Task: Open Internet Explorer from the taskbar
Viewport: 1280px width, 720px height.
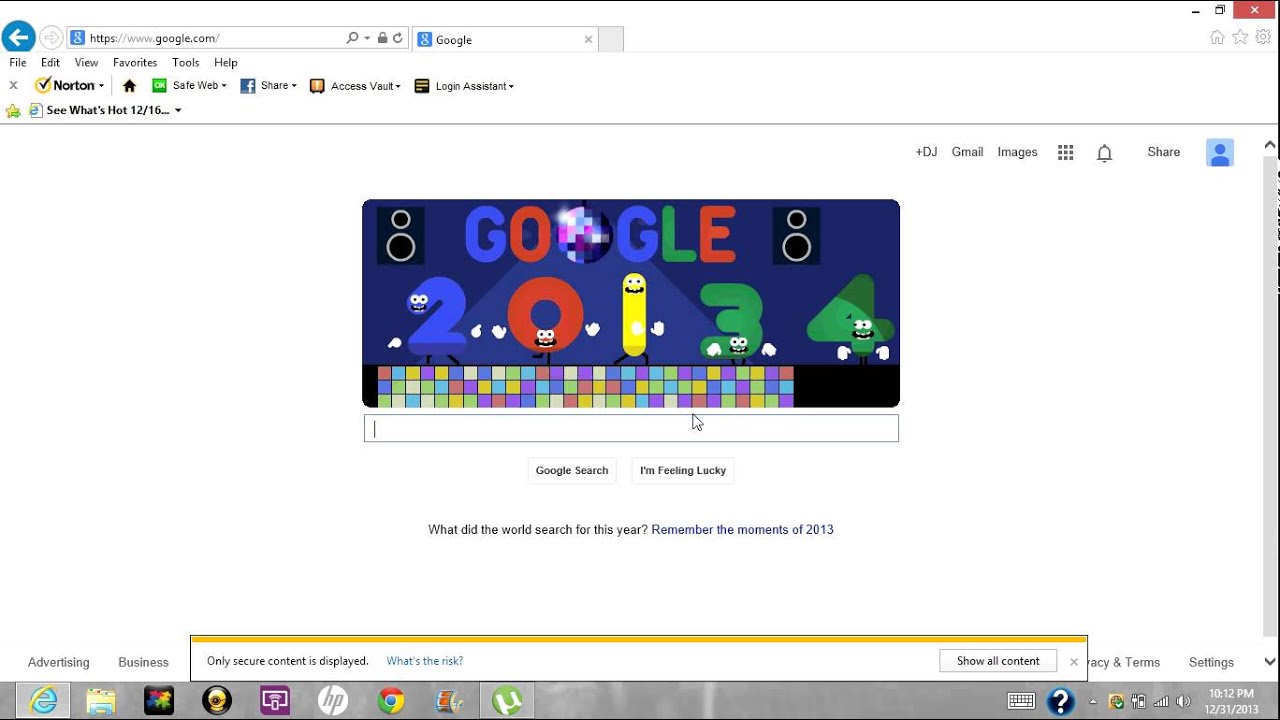Action: pyautogui.click(x=43, y=701)
